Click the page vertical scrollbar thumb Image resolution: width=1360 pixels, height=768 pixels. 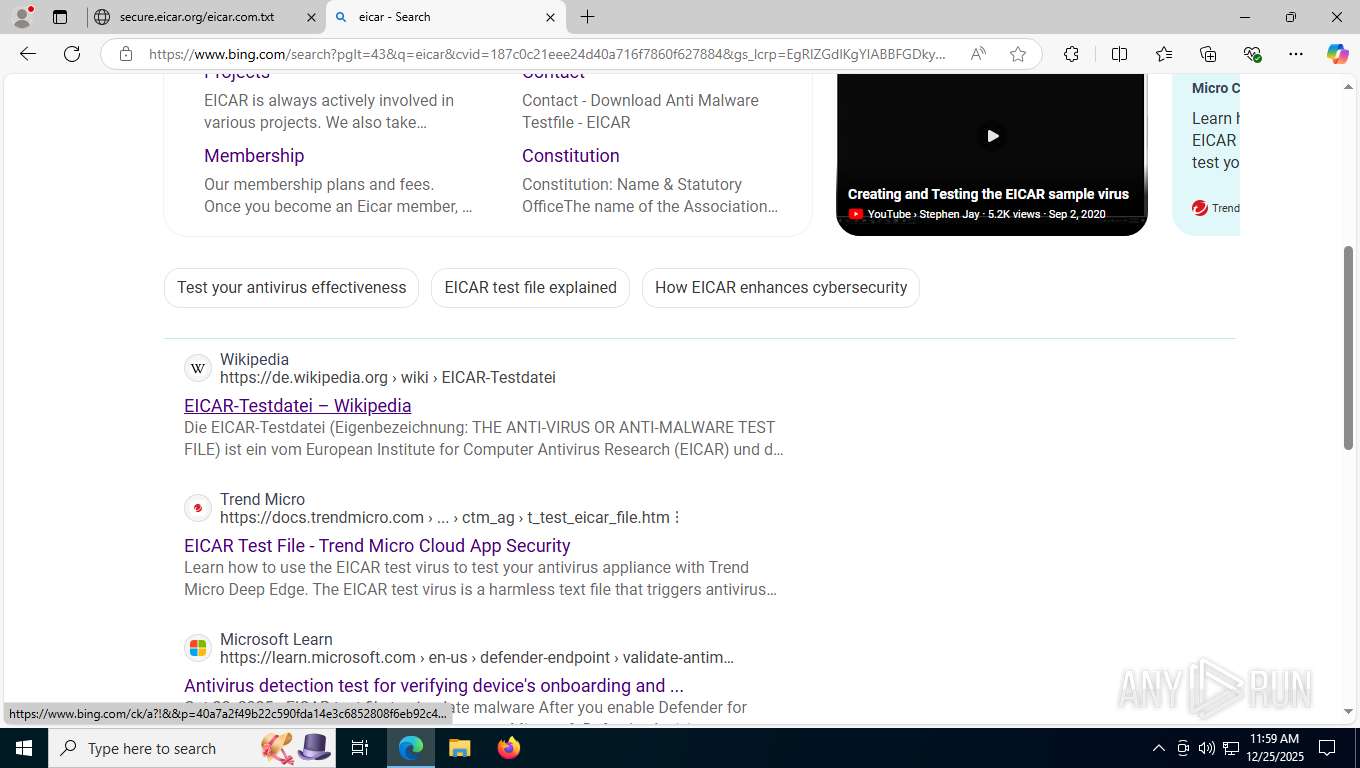[1348, 347]
